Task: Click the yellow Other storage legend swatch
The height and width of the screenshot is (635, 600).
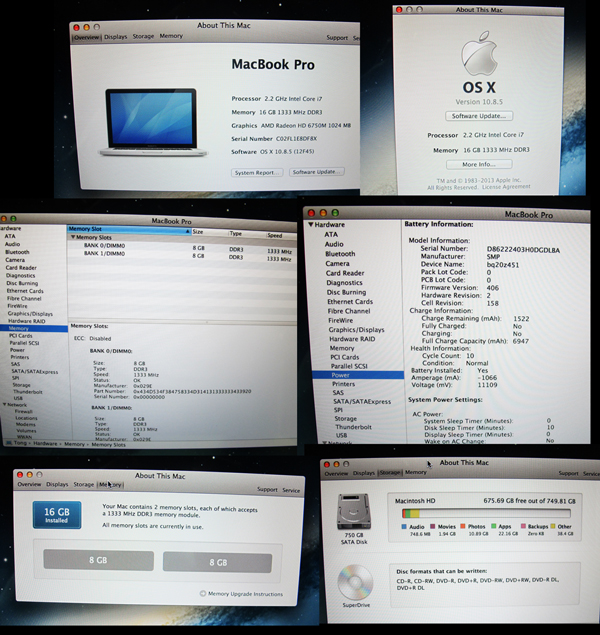Action: tap(553, 526)
